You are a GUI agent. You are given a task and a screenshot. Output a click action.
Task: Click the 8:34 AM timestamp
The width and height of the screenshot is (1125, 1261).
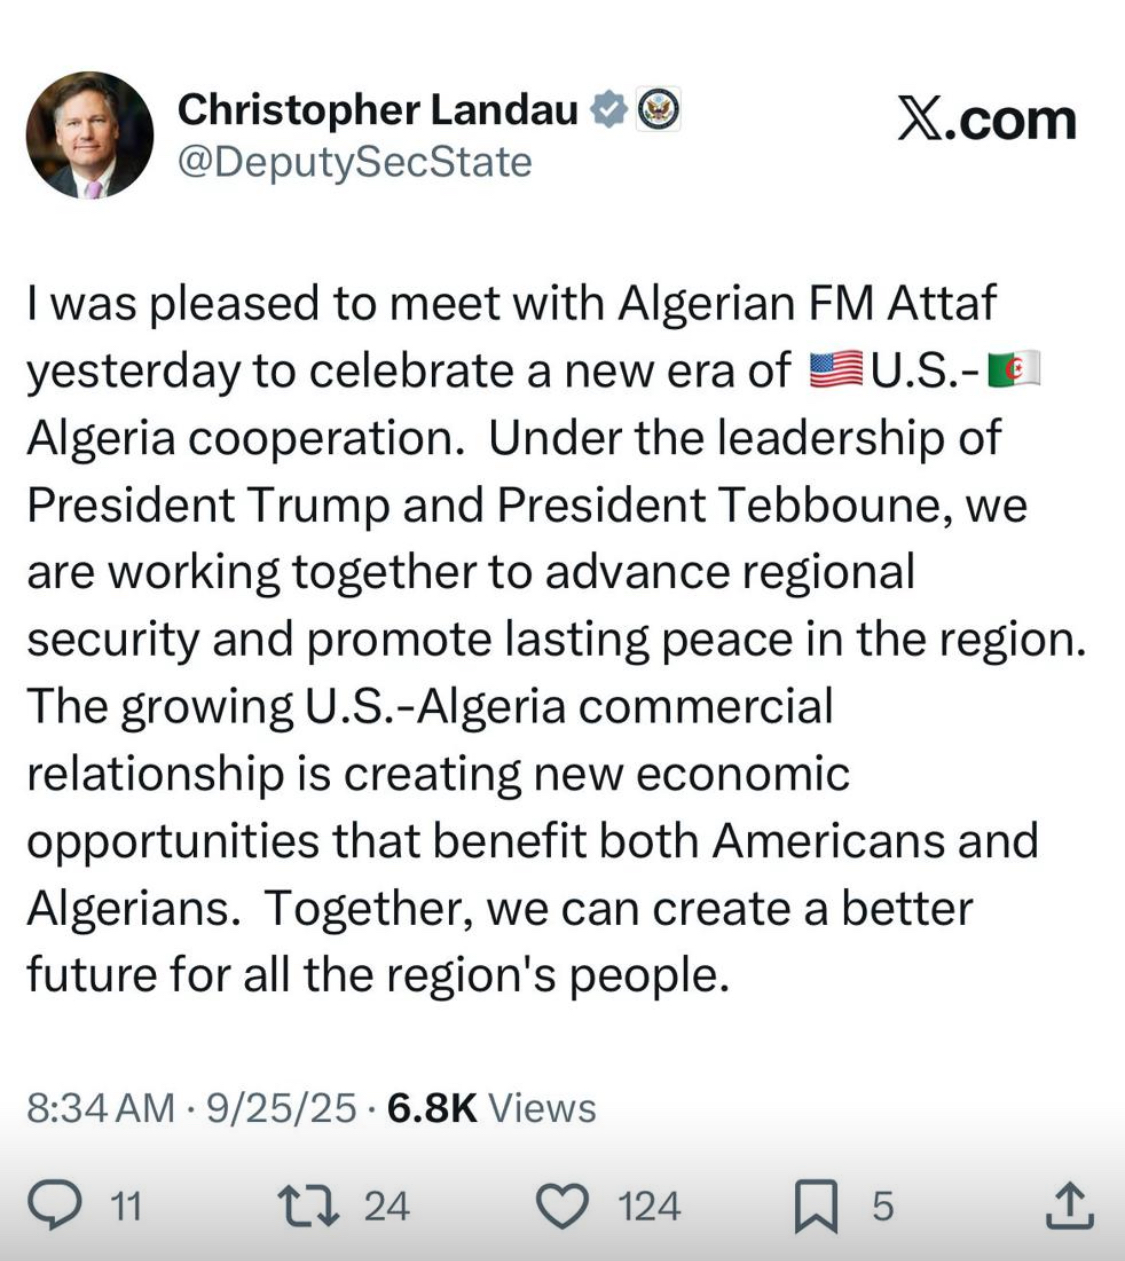tap(101, 1108)
